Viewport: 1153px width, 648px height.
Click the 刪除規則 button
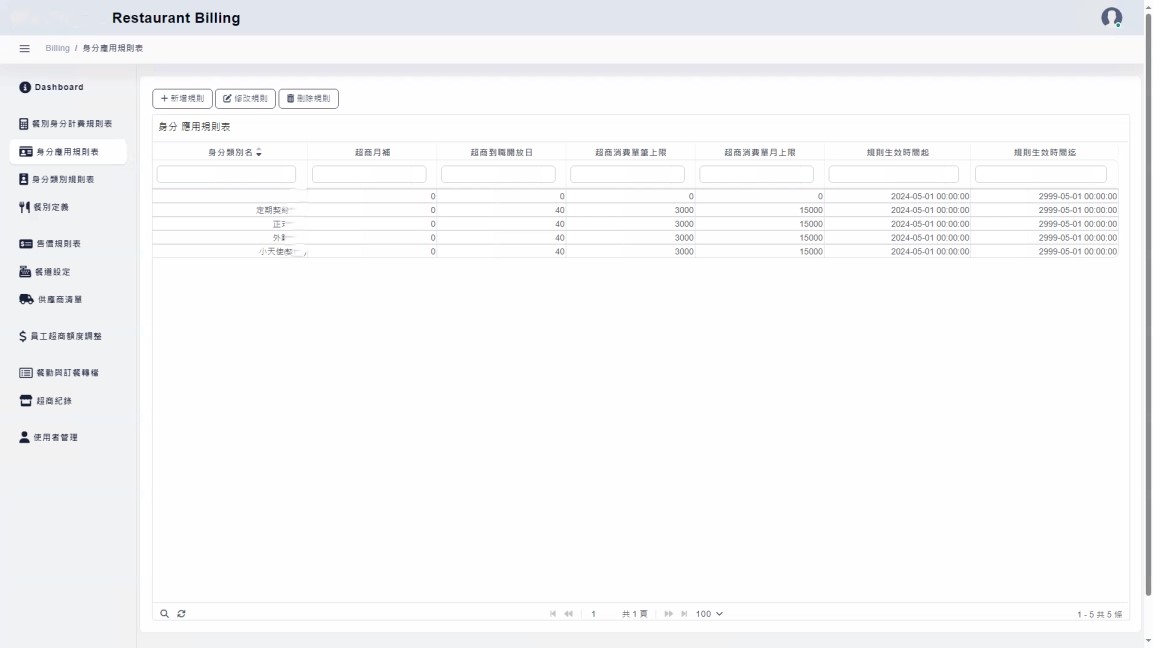[308, 98]
